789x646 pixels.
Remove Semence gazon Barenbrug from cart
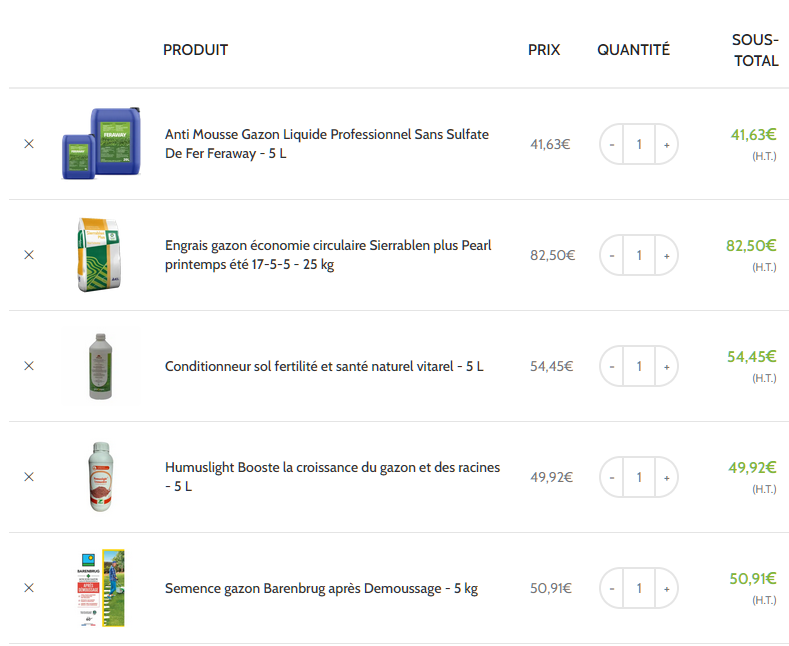click(29, 588)
